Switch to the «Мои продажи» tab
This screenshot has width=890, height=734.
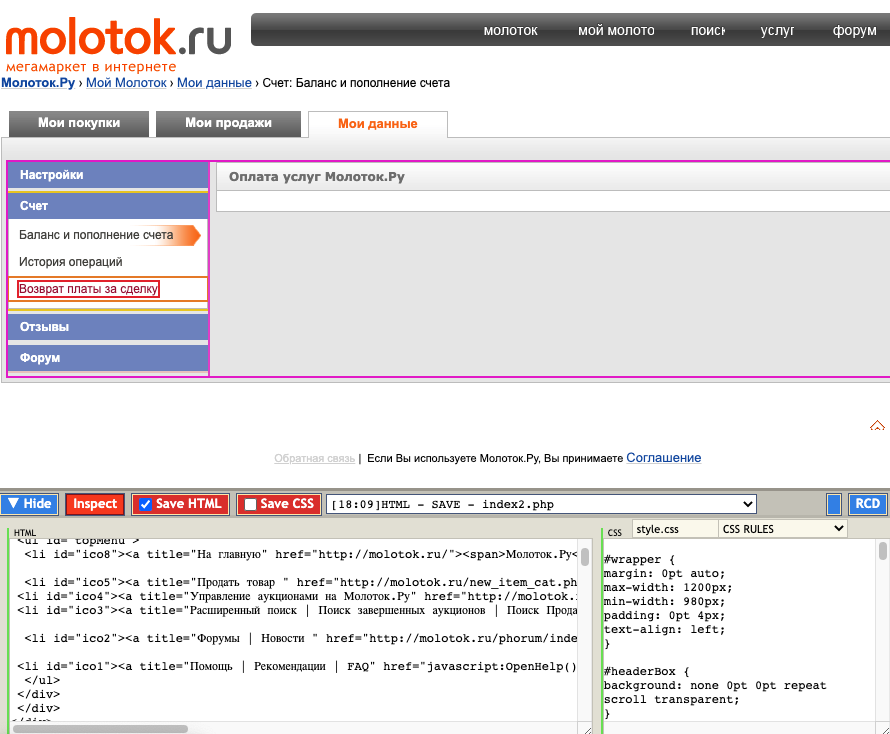[228, 123]
